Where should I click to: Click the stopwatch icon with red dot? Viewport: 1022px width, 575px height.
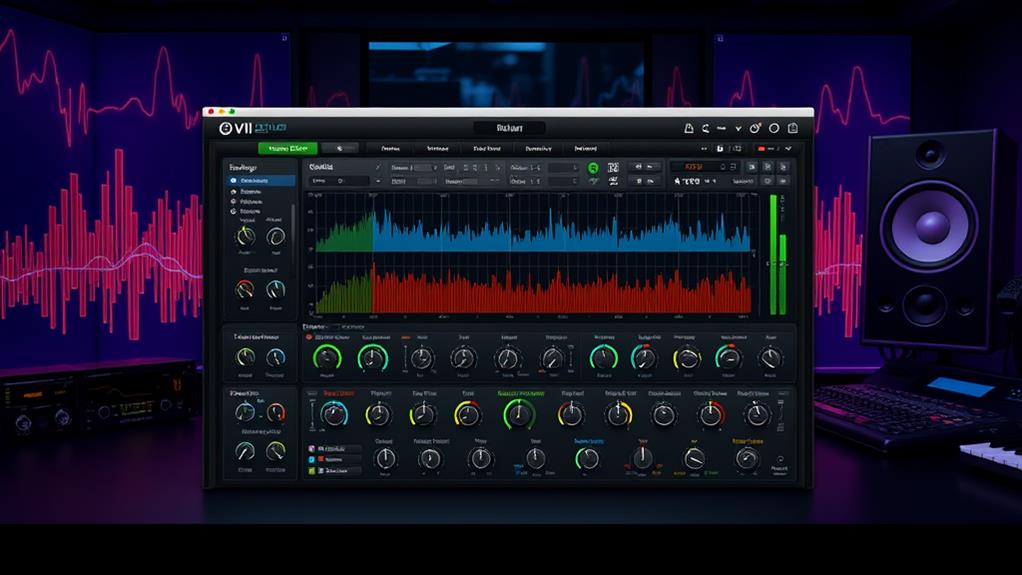755,128
